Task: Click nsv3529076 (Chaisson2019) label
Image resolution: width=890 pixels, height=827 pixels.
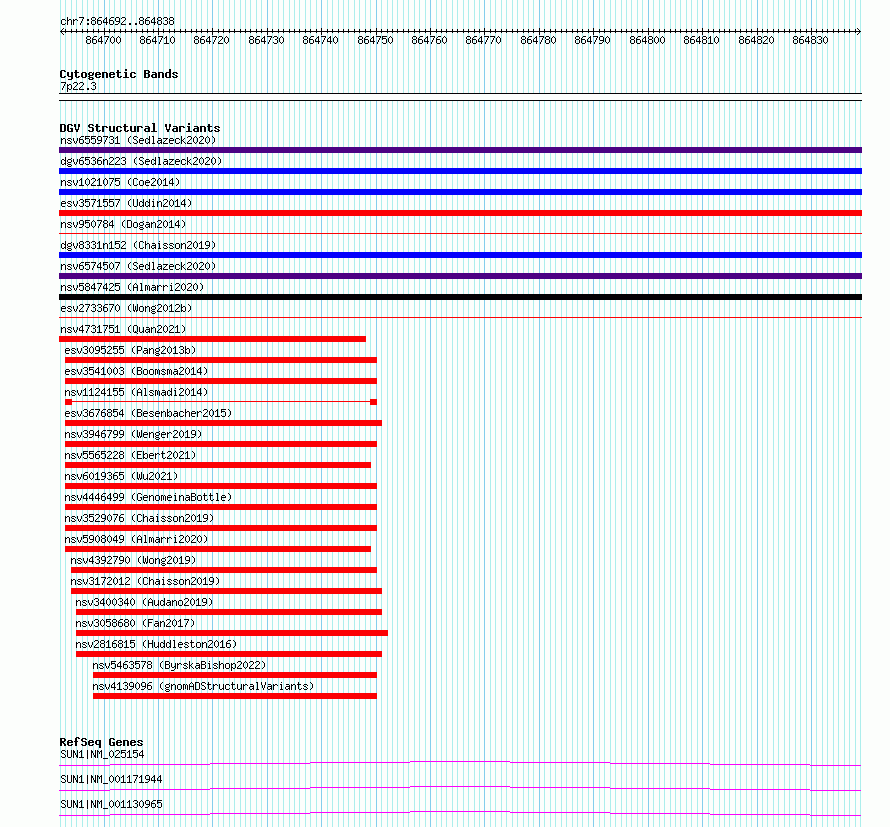Action: [139, 518]
